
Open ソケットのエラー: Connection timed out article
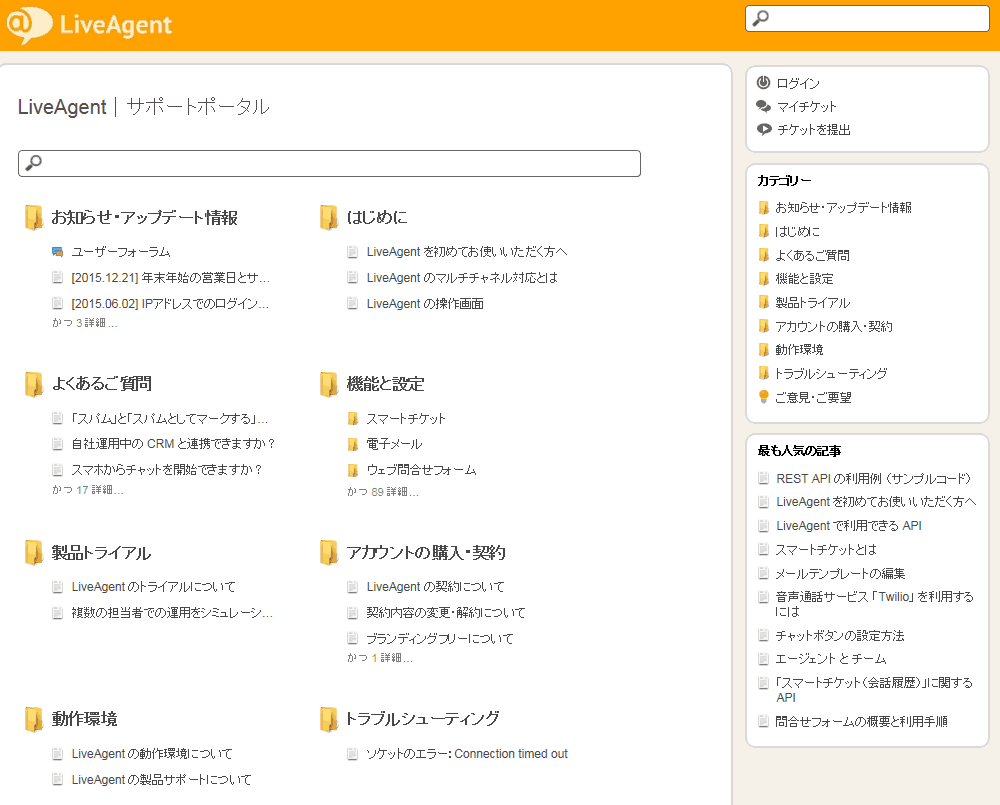click(x=467, y=753)
